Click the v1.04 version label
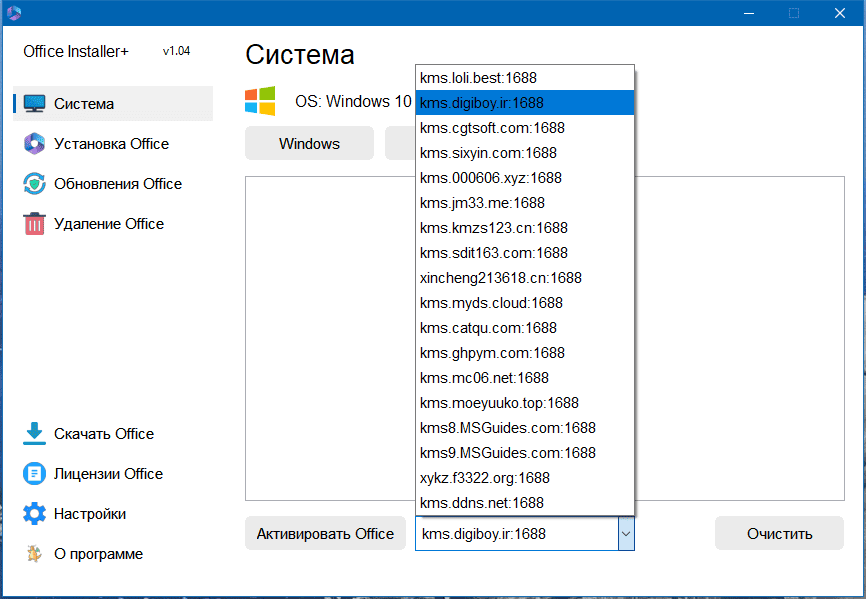 (x=176, y=51)
